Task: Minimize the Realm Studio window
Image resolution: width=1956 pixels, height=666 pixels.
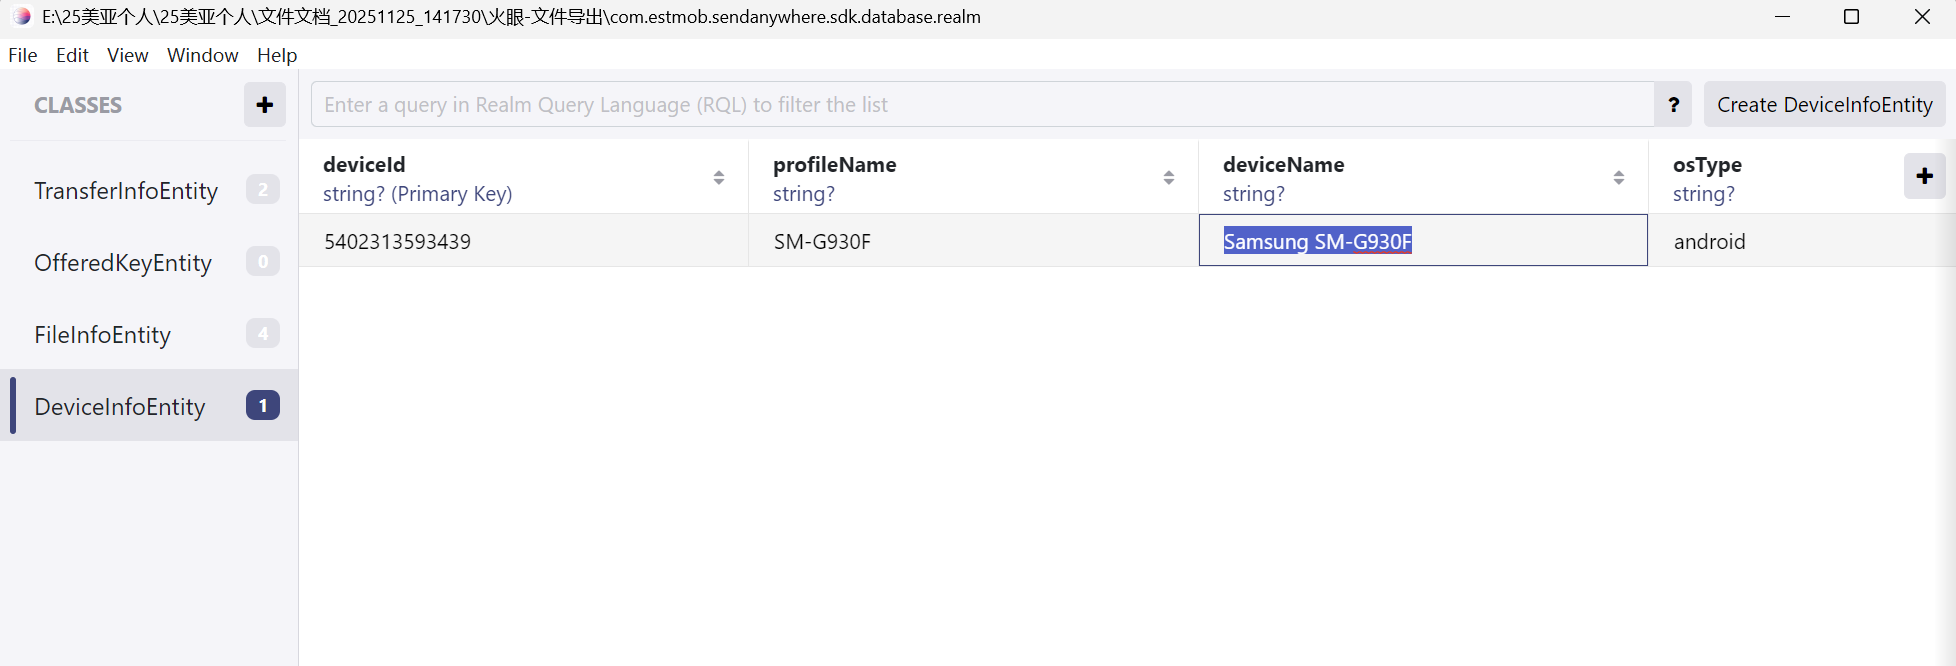Action: point(1782,17)
